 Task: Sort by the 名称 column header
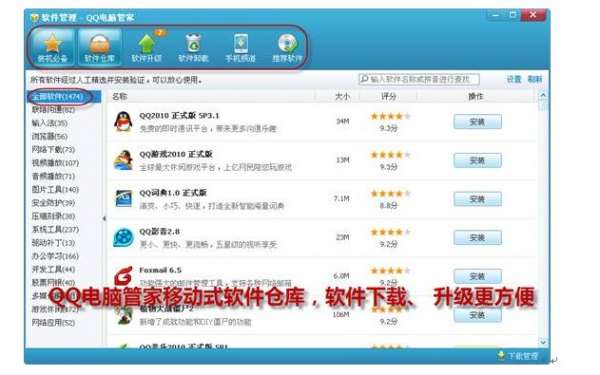pos(119,96)
